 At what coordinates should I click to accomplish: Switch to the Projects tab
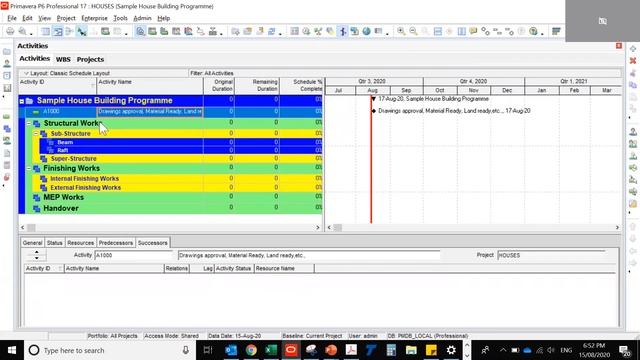click(x=90, y=59)
